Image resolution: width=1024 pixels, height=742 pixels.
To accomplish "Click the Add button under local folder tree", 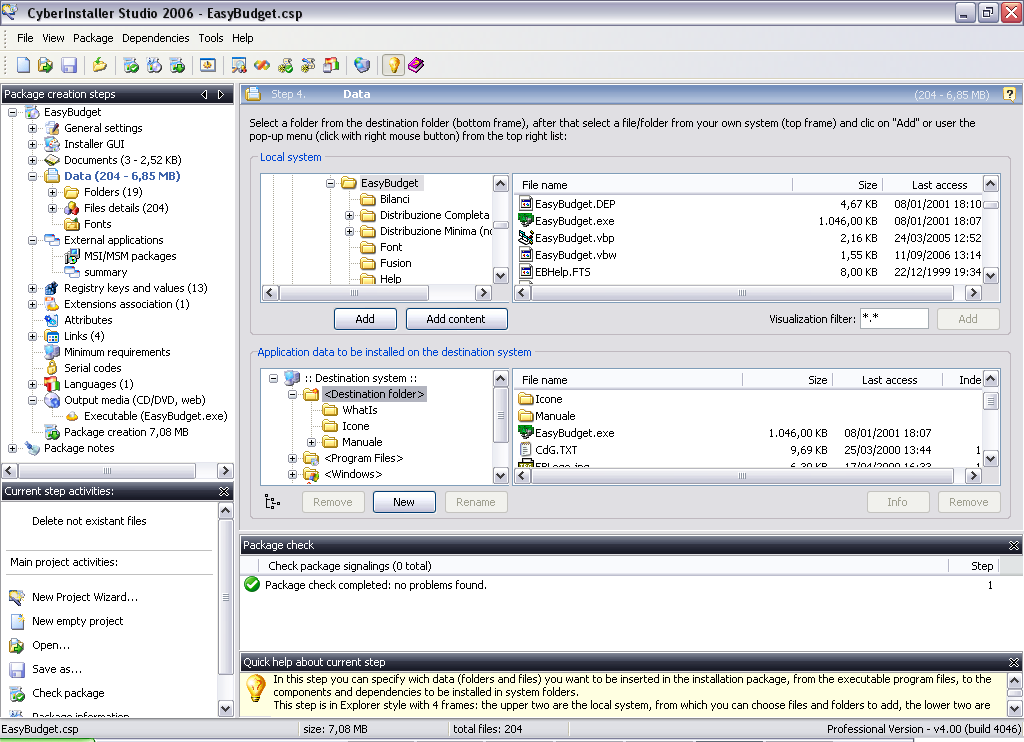I will click(x=365, y=319).
